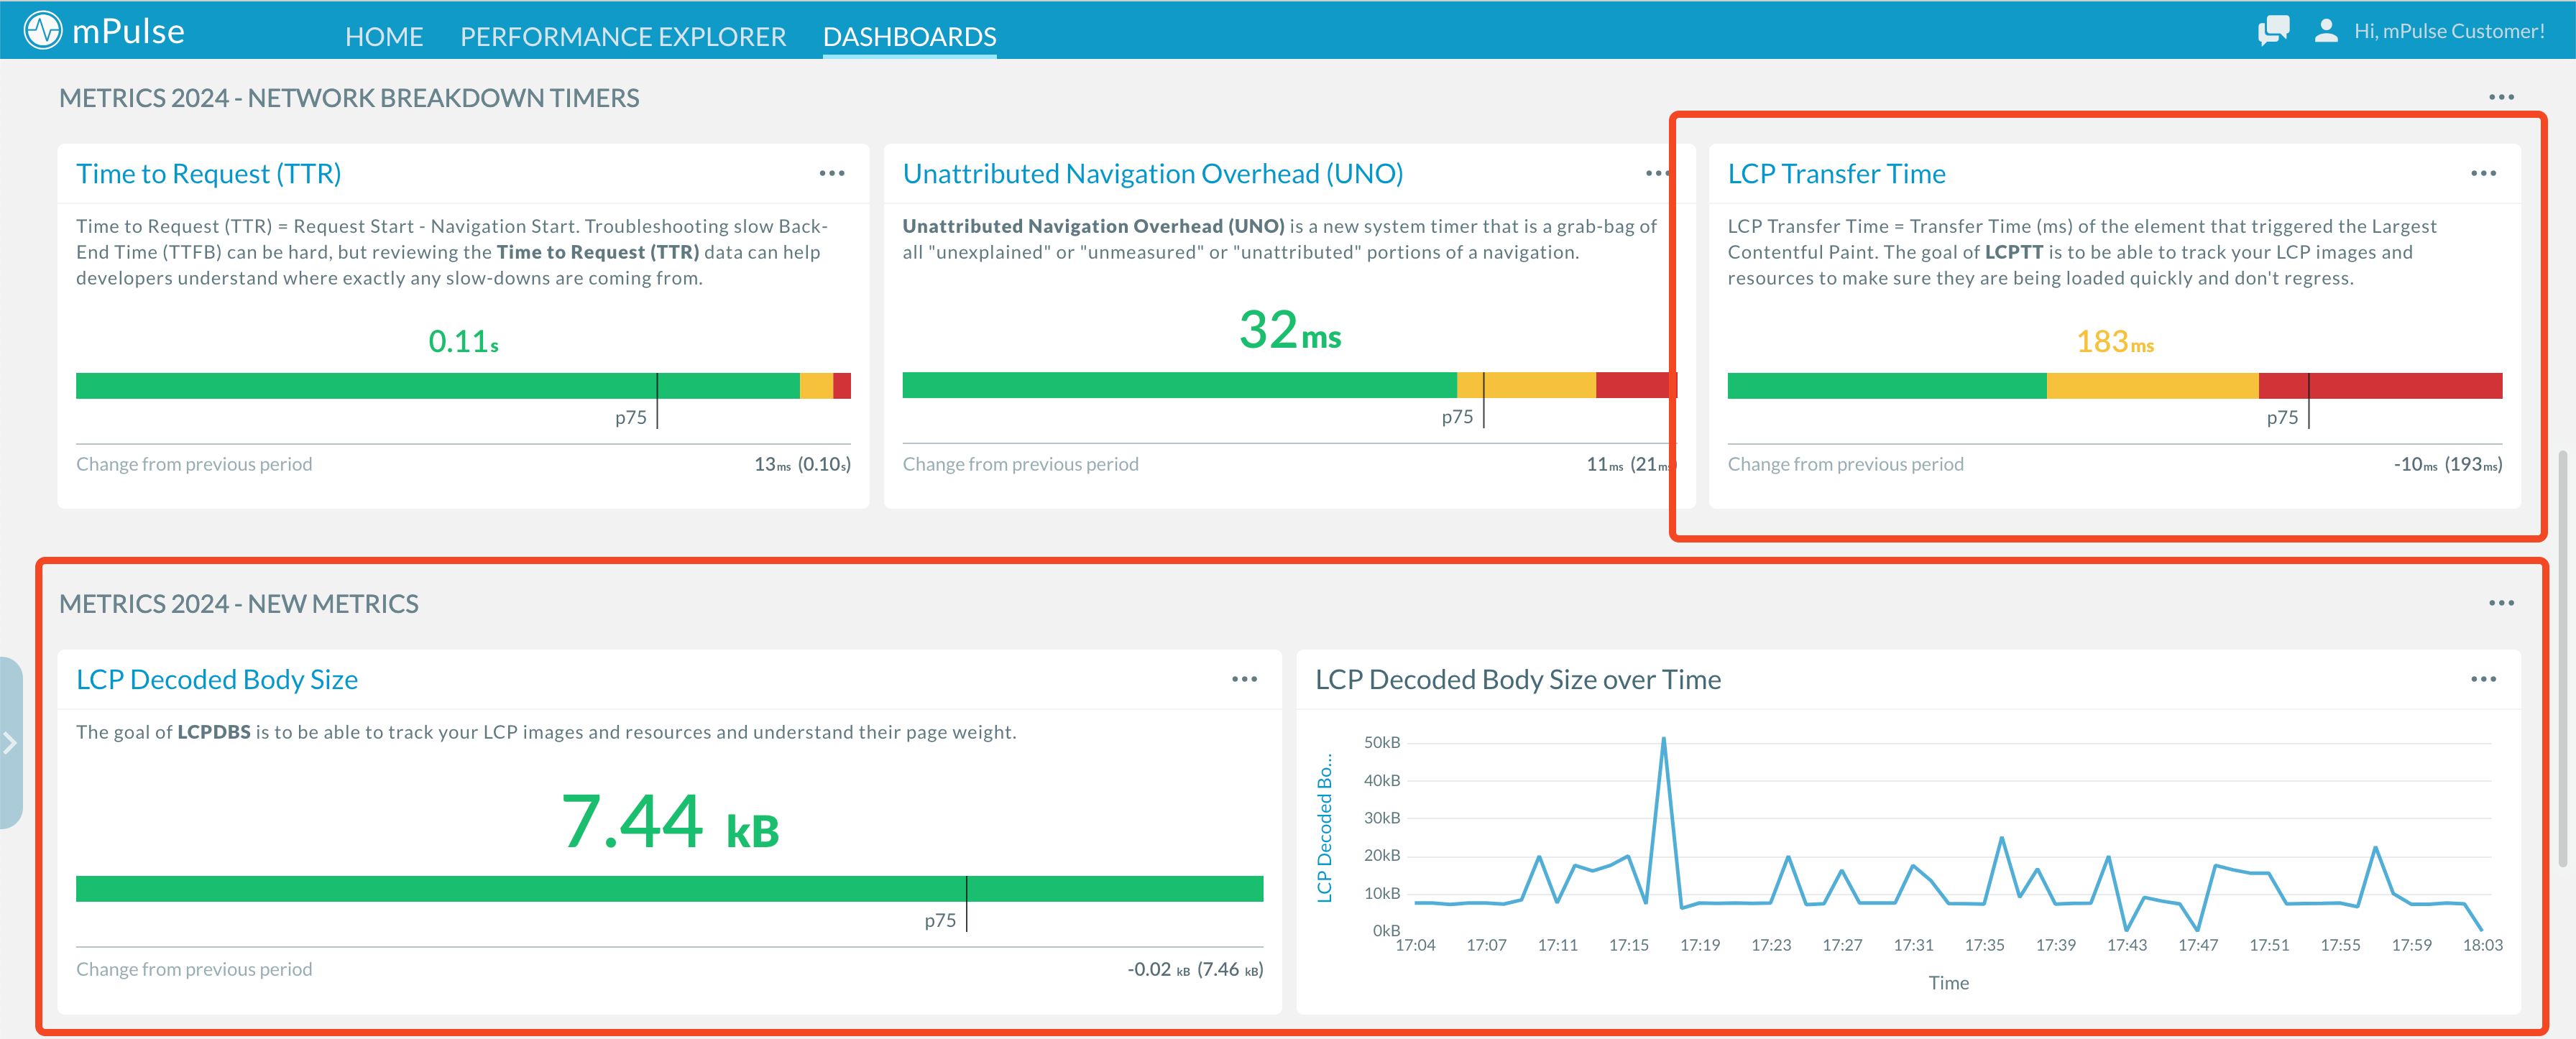
Task: Click the page vertical scrollbar
Action: 2564,659
